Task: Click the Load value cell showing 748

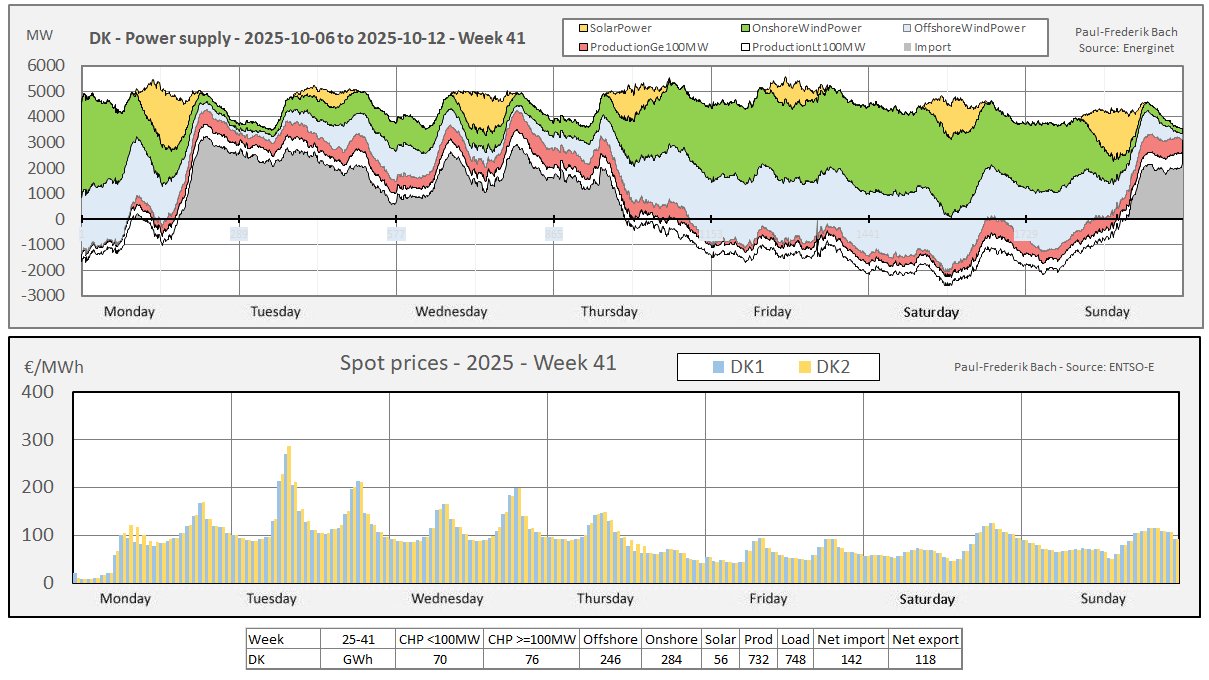Action: pyautogui.click(x=795, y=659)
